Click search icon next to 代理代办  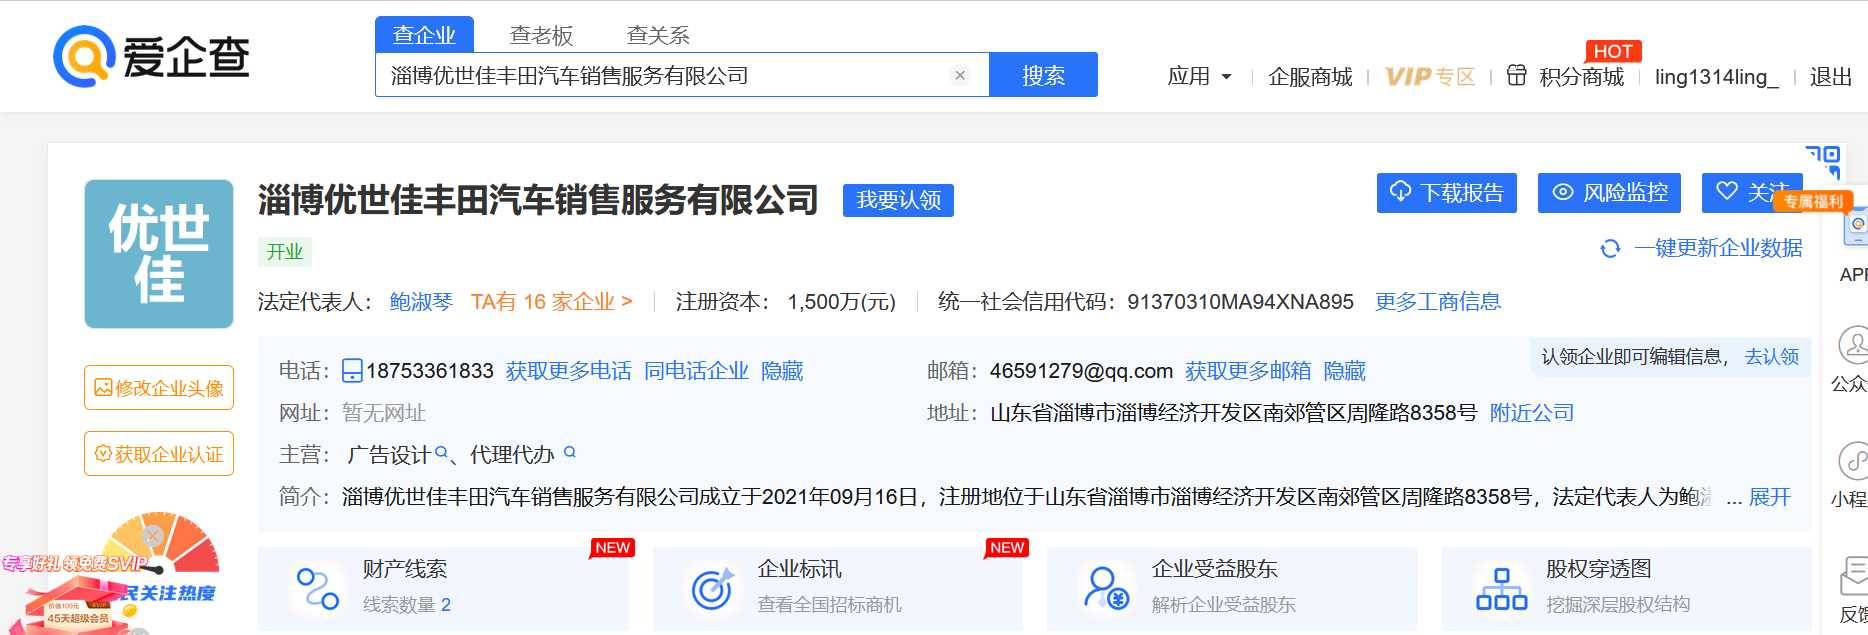570,452
